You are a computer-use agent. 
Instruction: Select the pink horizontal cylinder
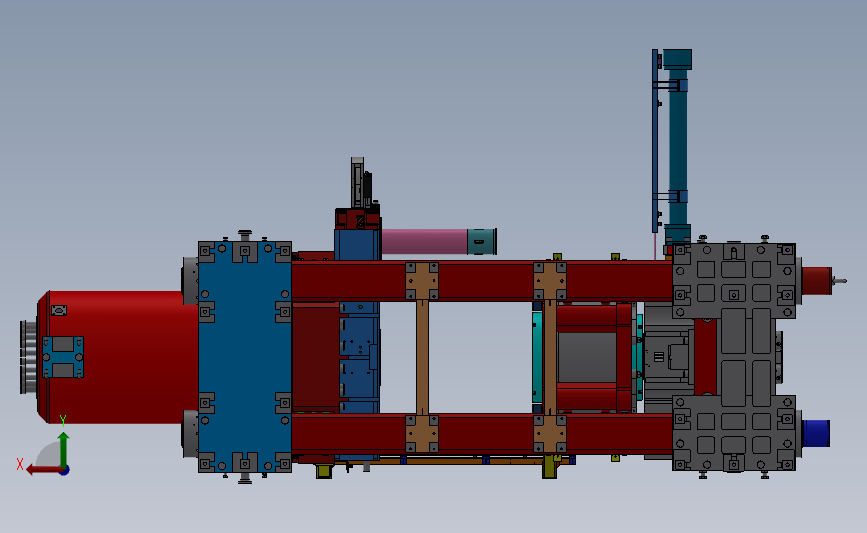tap(424, 242)
